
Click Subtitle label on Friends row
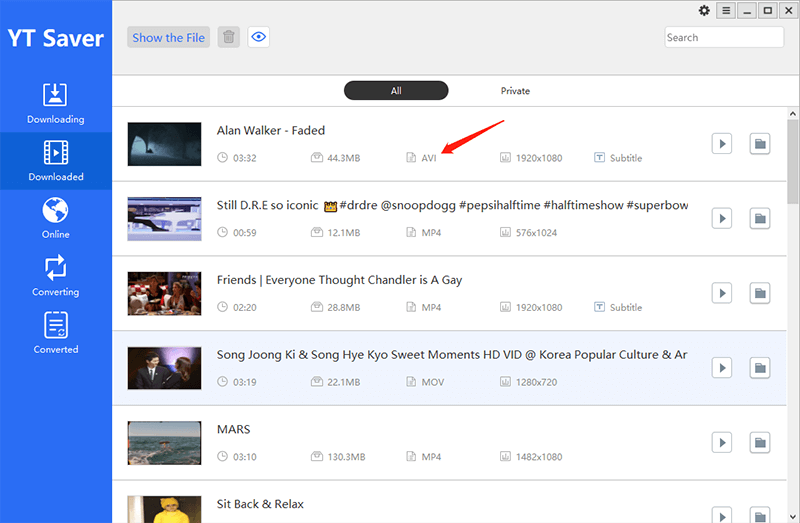(626, 308)
